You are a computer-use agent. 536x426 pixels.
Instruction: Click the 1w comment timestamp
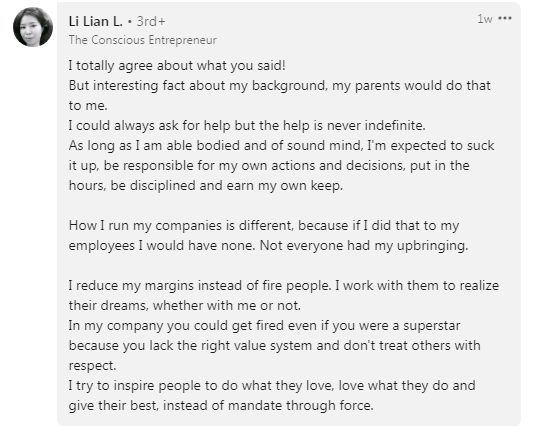pos(485,18)
